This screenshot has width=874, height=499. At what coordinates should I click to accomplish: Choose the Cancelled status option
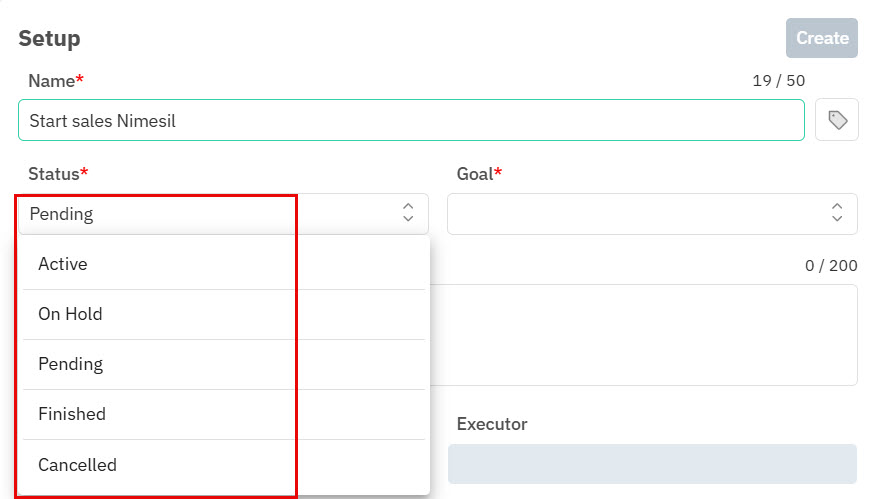(x=224, y=465)
